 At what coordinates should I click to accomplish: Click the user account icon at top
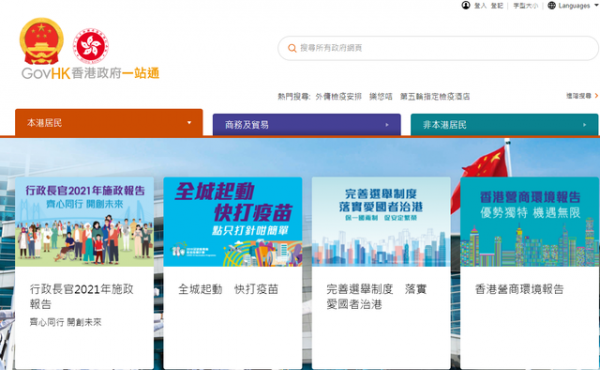tap(466, 5)
